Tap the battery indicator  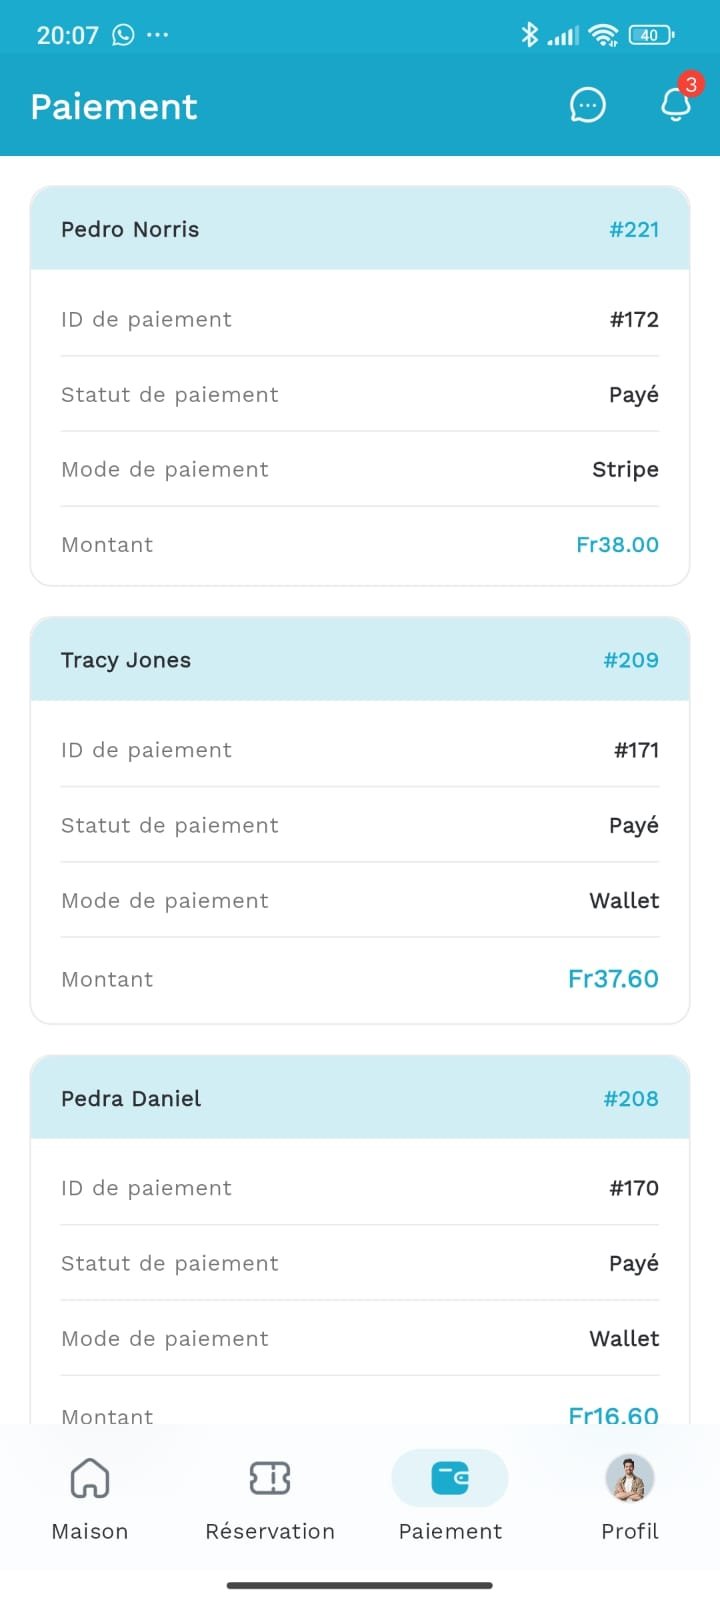pos(651,35)
